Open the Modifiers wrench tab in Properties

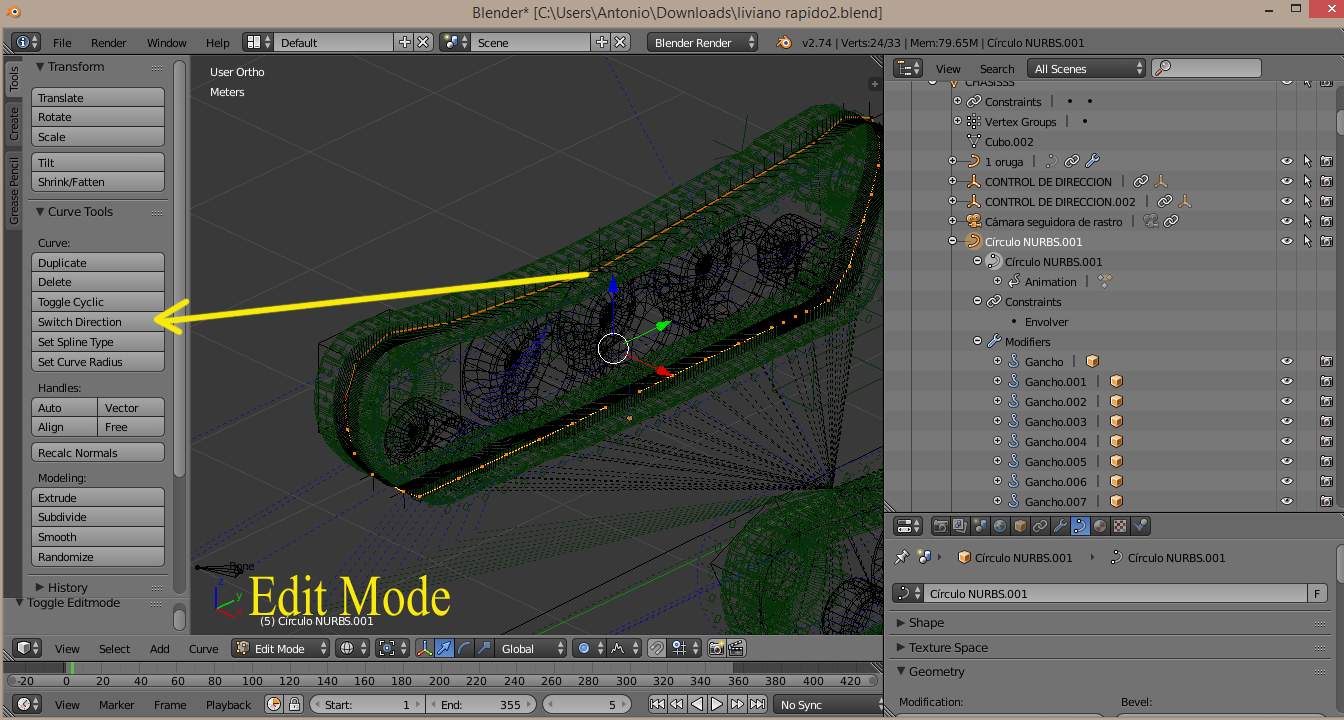tap(1060, 526)
